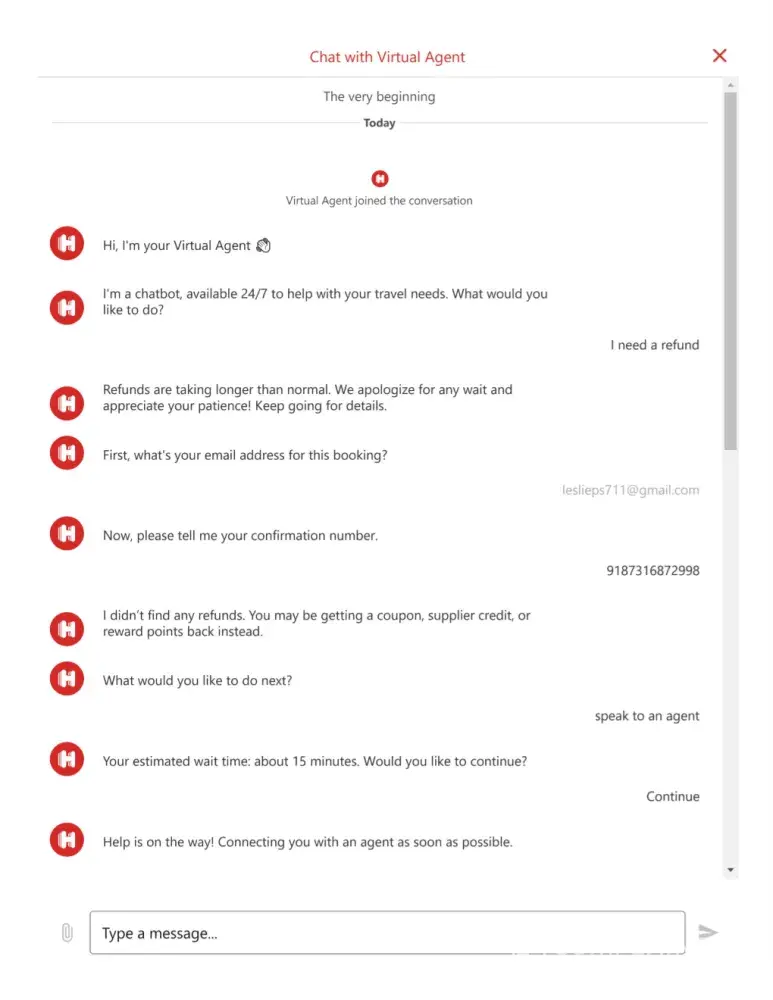Click the lesliegs711@gmail.com email text

[630, 490]
